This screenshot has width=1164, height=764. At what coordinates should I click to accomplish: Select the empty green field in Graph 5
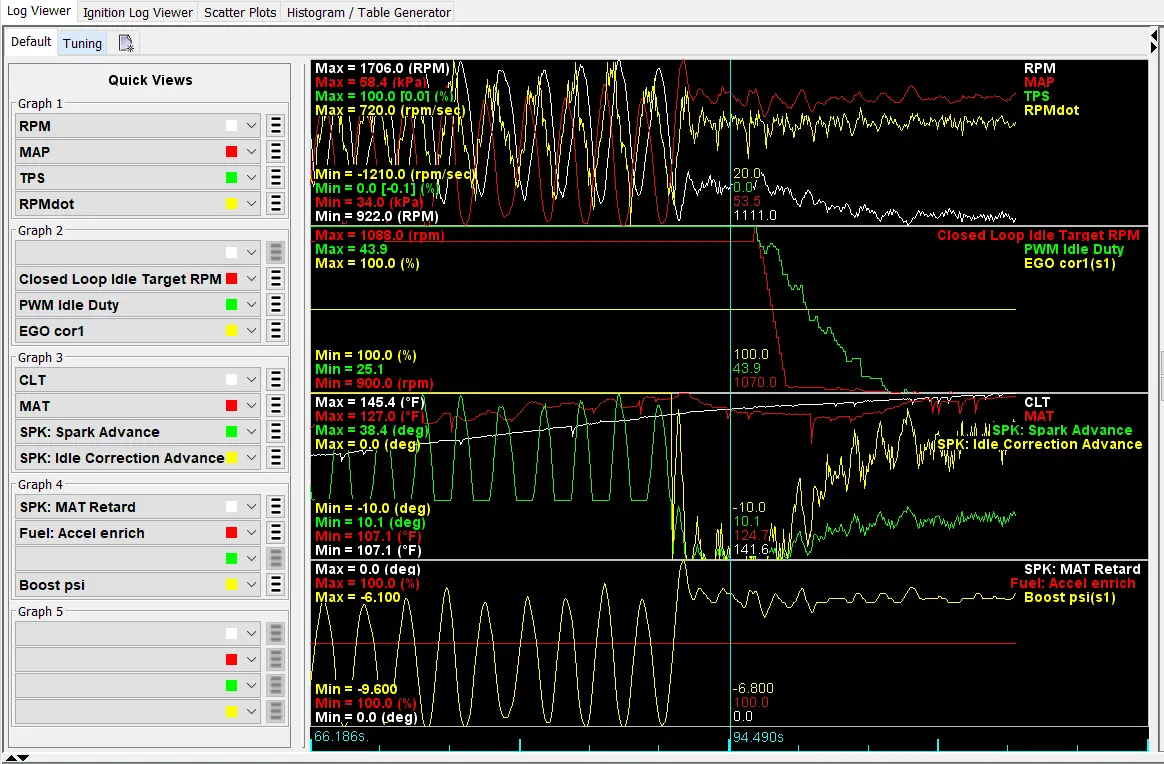(137, 685)
